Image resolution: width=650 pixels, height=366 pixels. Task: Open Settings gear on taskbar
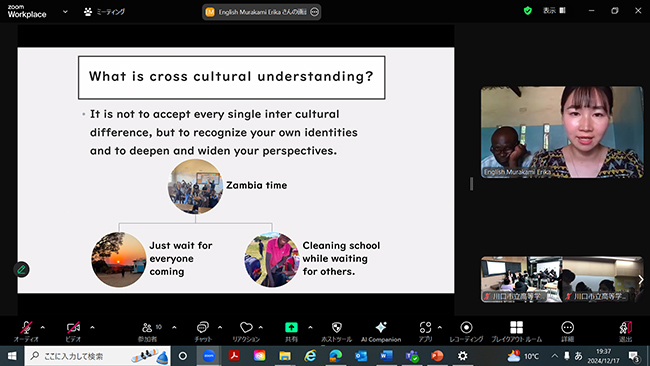click(463, 356)
